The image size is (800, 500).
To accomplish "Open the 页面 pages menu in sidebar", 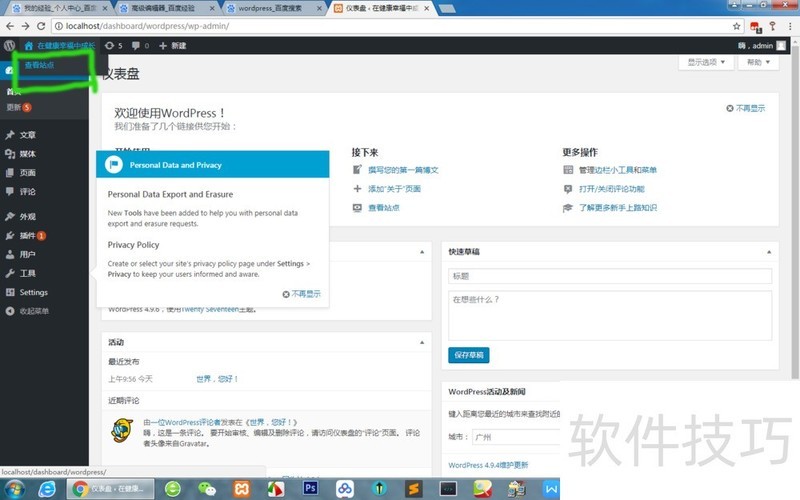I will [x=28, y=172].
